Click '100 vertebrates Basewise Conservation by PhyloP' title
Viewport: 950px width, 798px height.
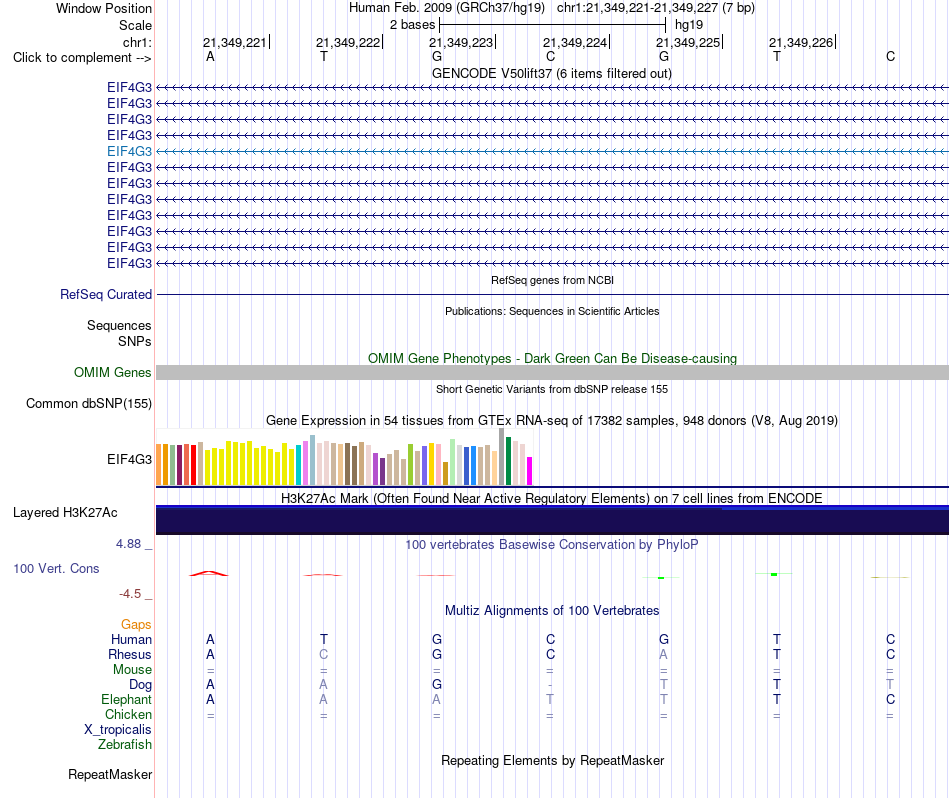[x=552, y=544]
